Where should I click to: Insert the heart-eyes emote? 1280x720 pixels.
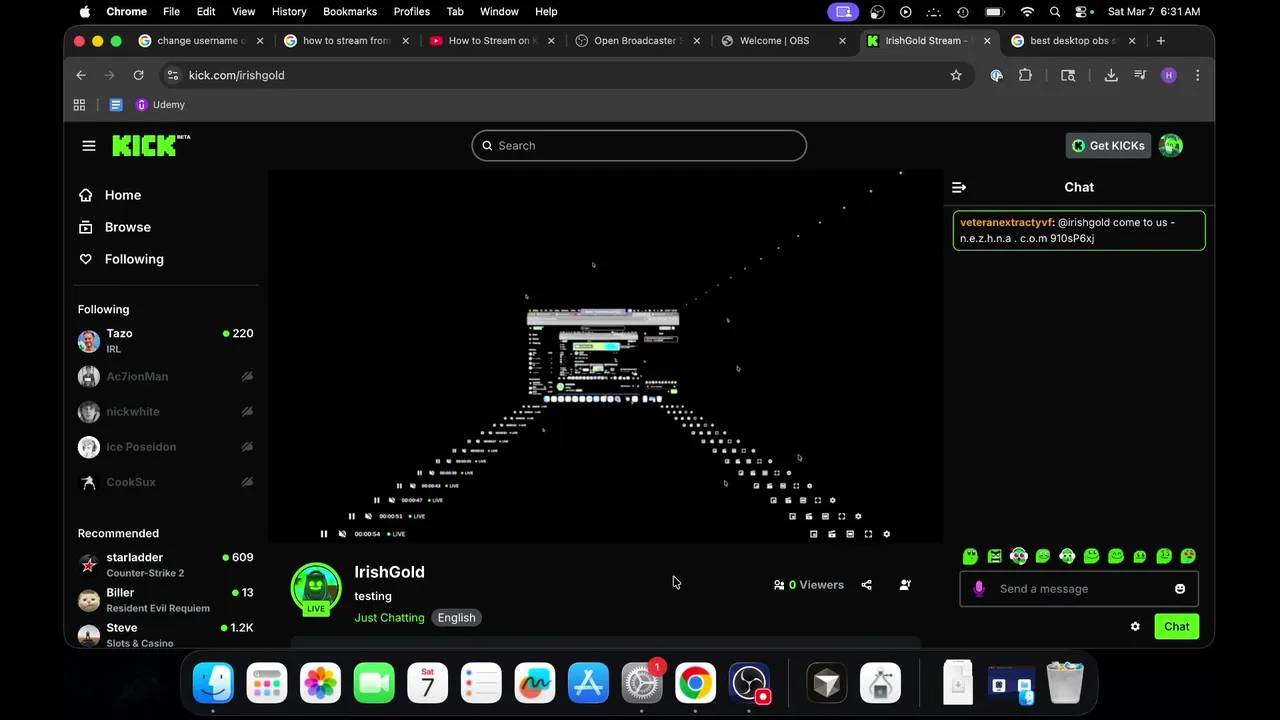click(1188, 556)
